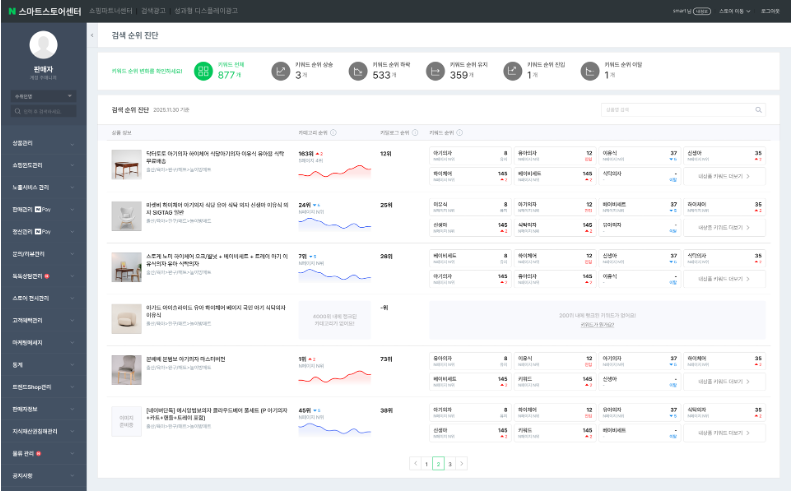The width and height of the screenshot is (792, 492).
Task: Click 로그아웃 in the top right
Action: (770, 10)
